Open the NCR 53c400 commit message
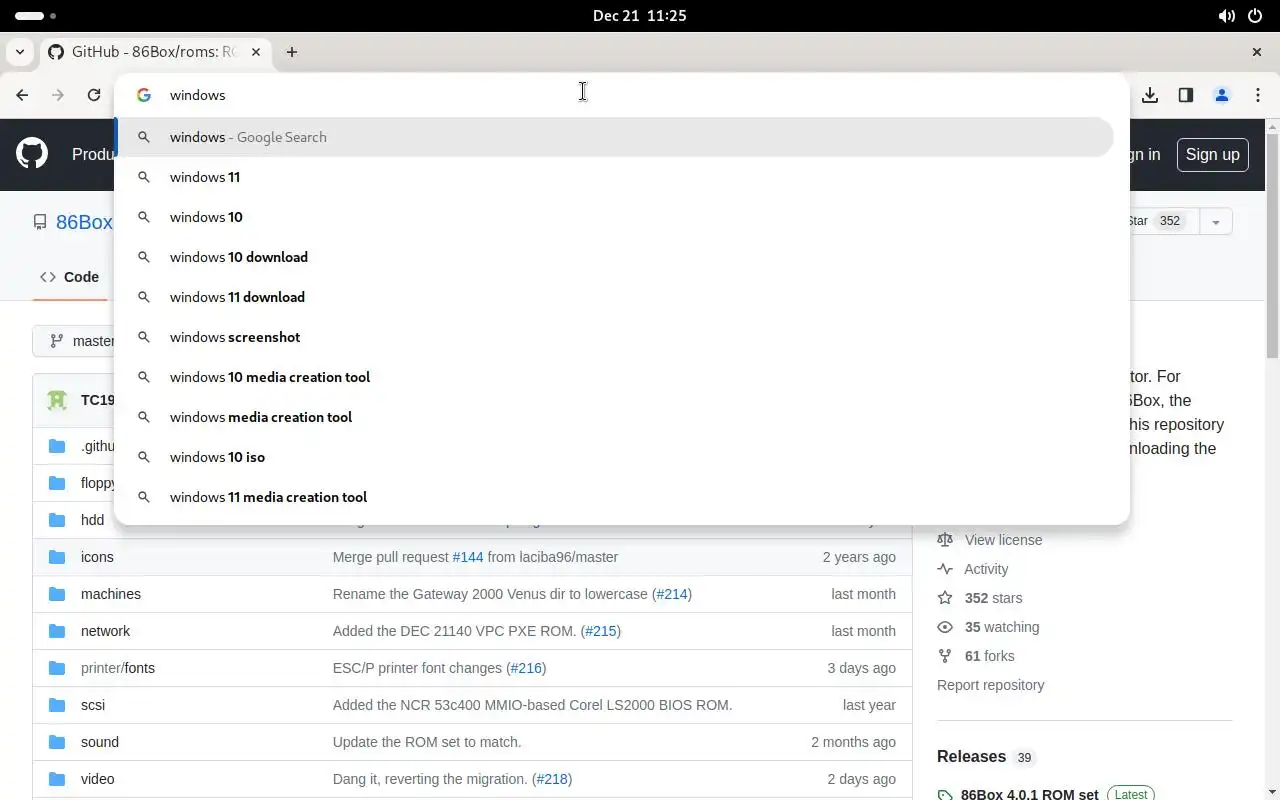Image resolution: width=1280 pixels, height=800 pixels. [x=532, y=705]
